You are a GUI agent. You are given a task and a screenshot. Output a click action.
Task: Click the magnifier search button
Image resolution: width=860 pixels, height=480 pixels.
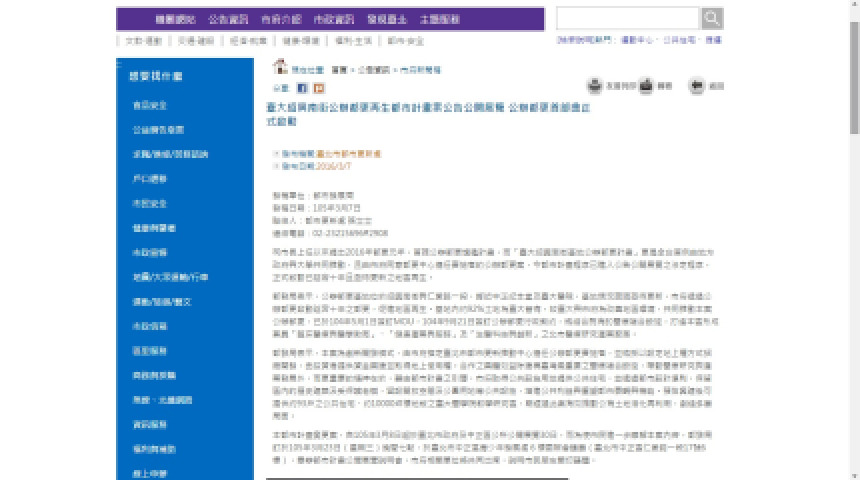click(x=712, y=18)
